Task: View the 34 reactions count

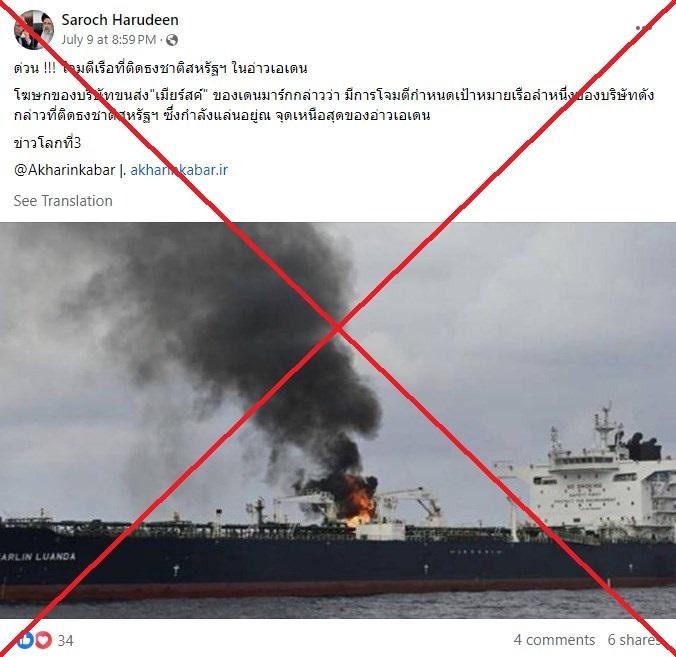Action: (x=65, y=641)
